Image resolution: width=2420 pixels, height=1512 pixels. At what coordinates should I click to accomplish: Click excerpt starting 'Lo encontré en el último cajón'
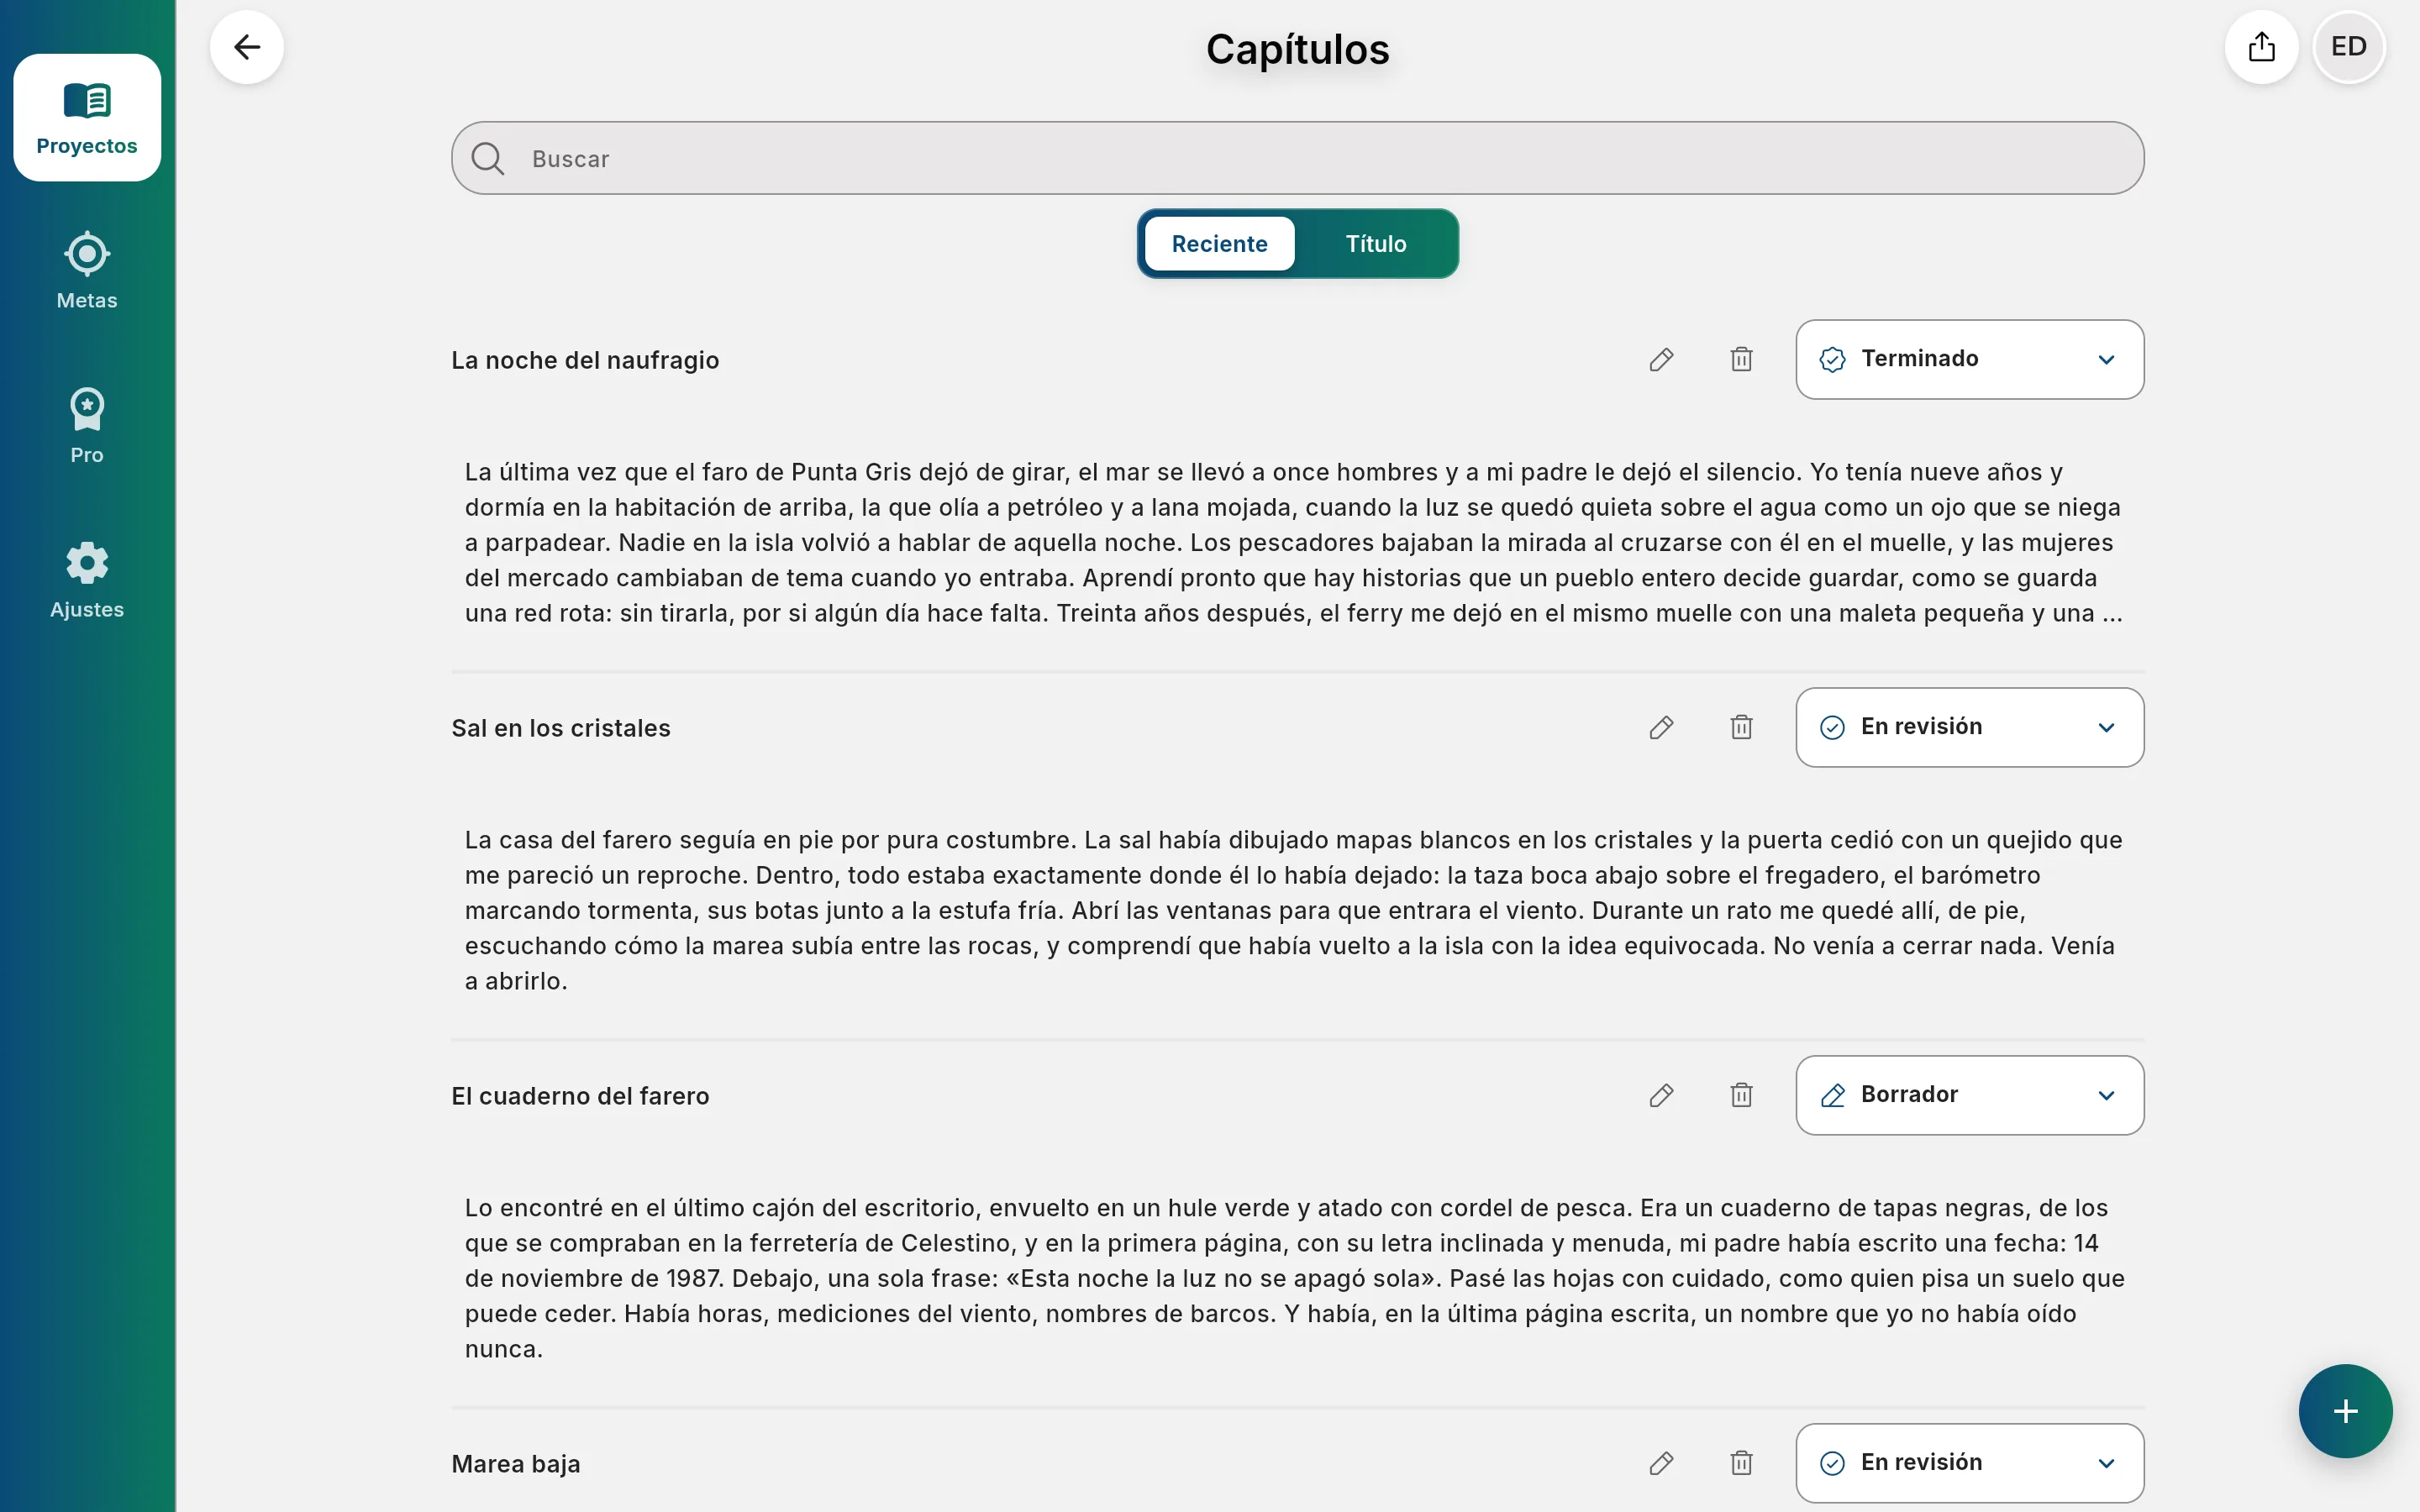(x=1294, y=1279)
